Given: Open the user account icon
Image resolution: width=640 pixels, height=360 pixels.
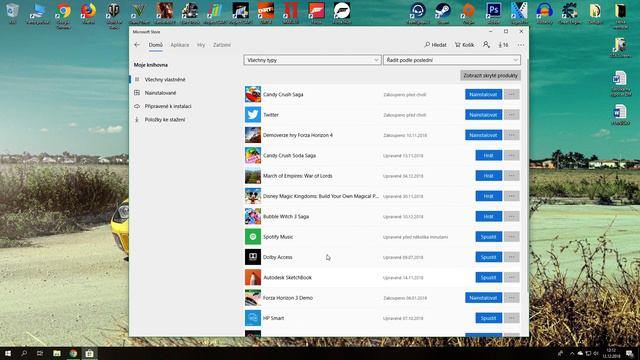Looking at the screenshot, I should [x=486, y=44].
